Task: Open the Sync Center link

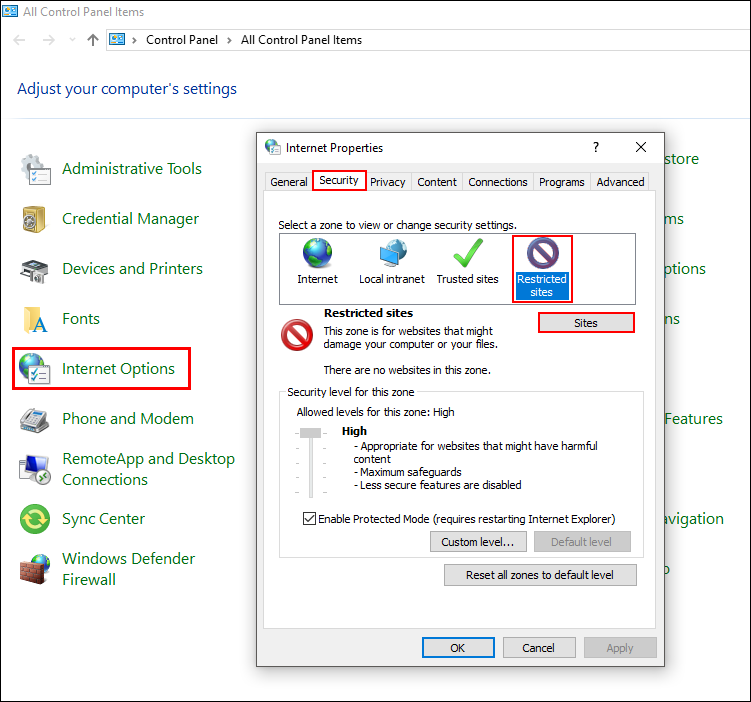Action: tap(103, 519)
